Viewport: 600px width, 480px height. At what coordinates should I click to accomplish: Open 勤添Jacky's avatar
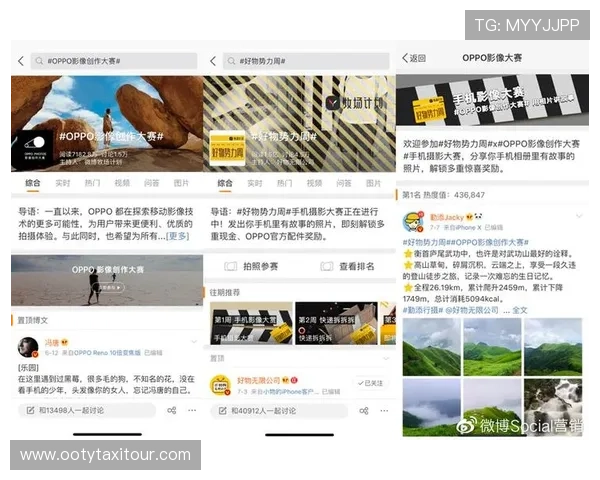point(413,222)
